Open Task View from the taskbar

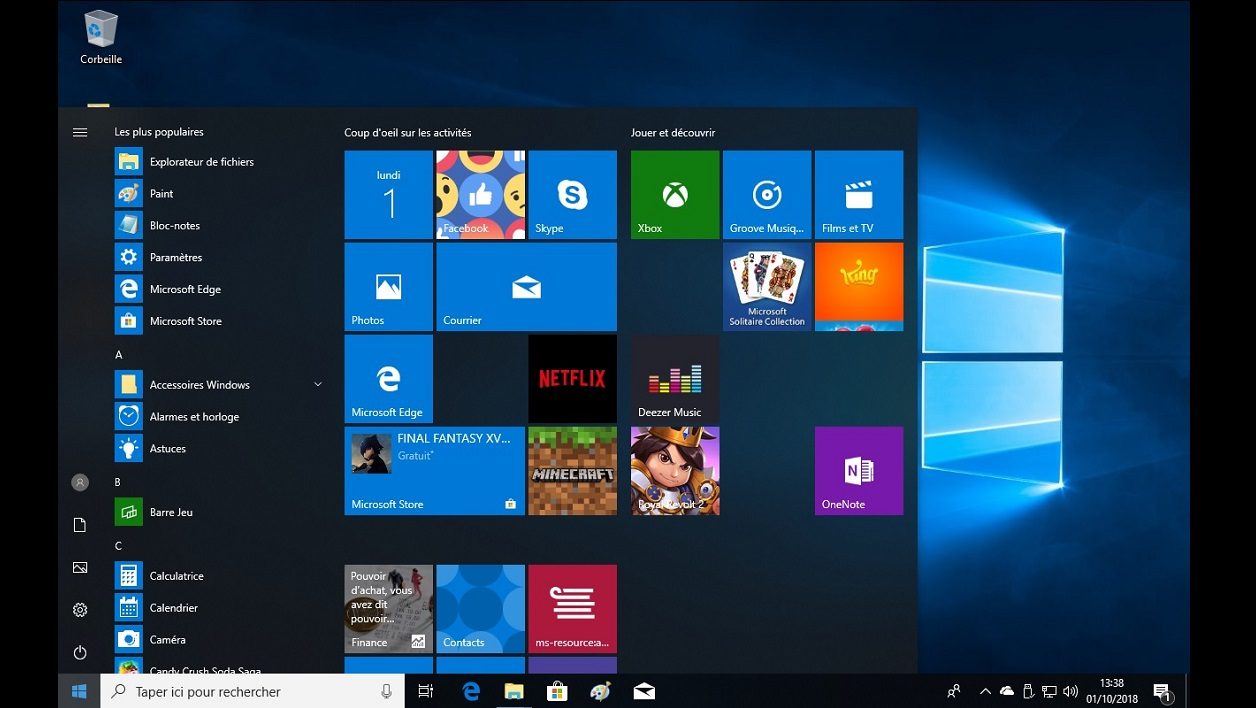425,691
